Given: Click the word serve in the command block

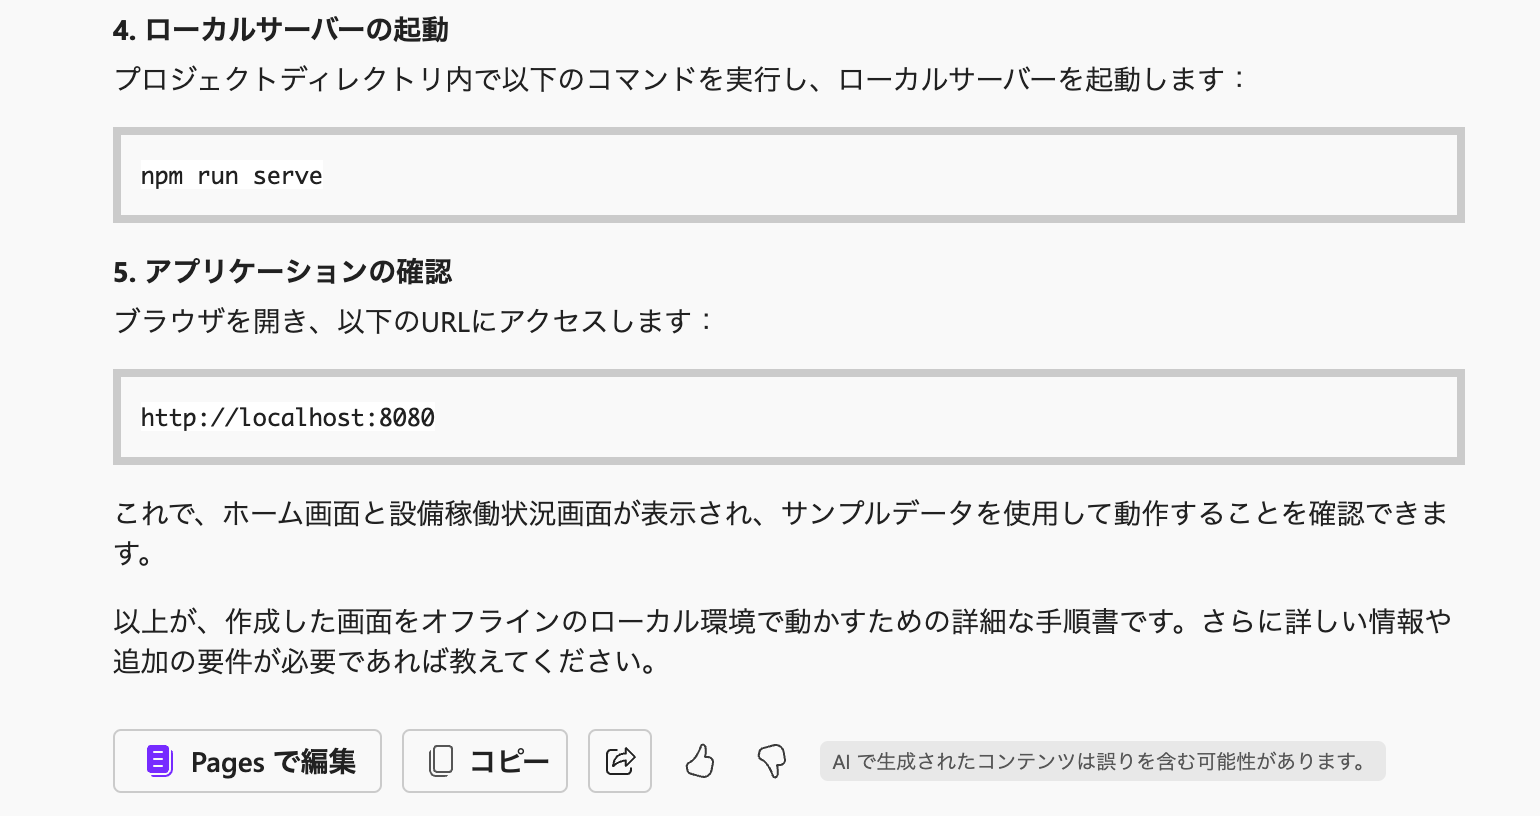Looking at the screenshot, I should coord(288,176).
